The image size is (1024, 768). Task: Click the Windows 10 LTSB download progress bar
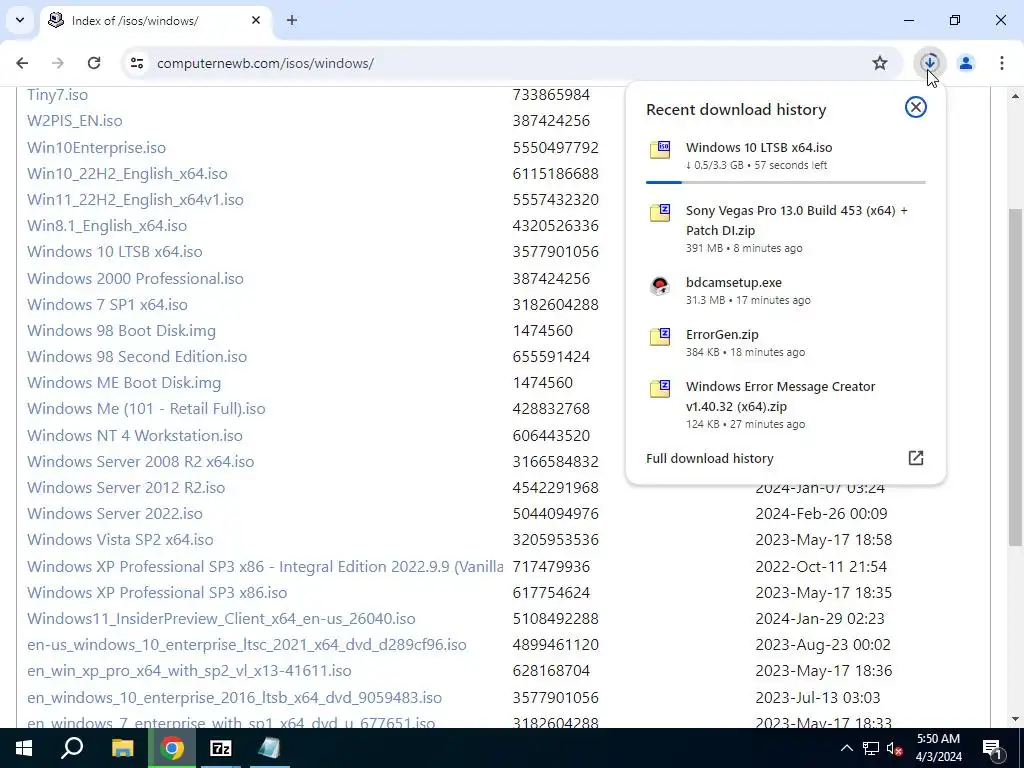[x=786, y=182]
